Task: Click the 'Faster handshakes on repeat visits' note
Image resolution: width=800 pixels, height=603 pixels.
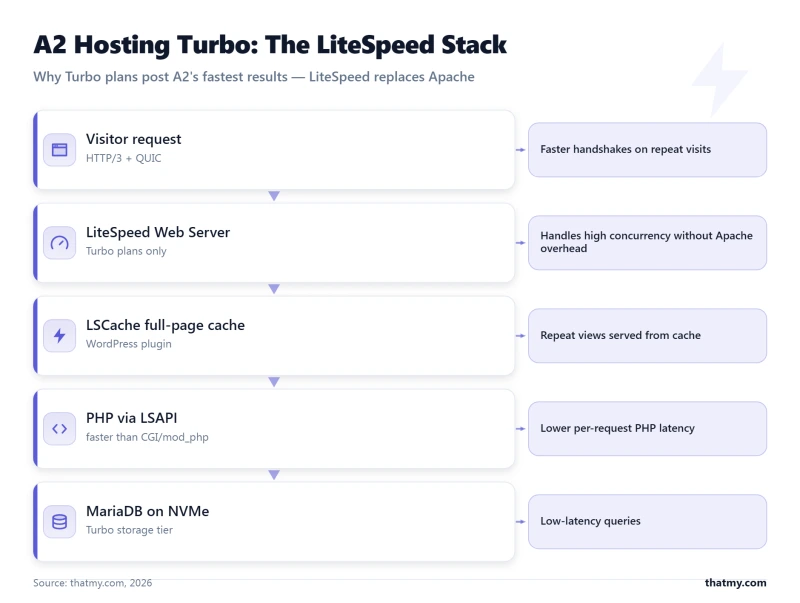Action: click(647, 149)
